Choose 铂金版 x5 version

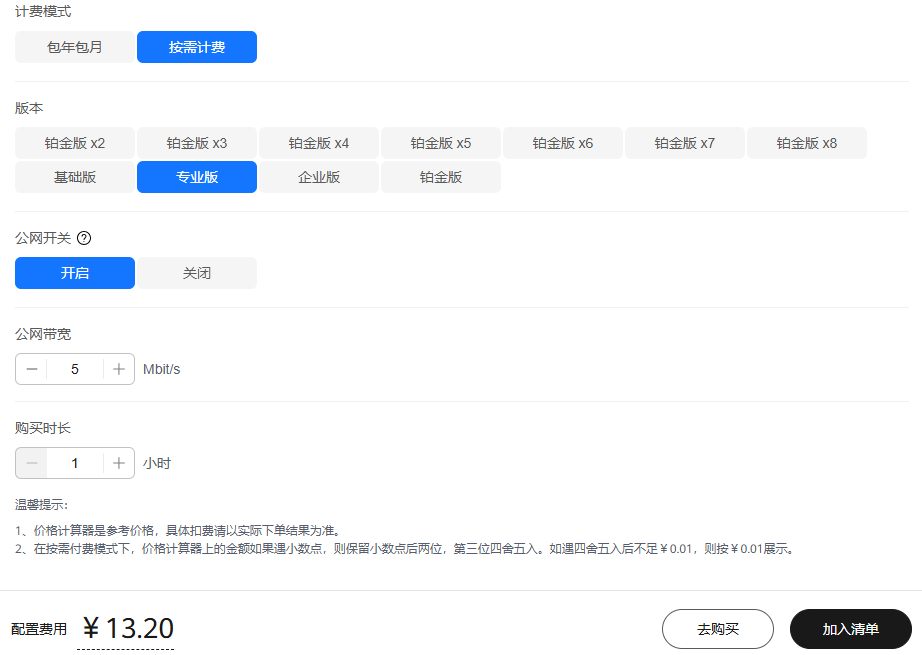coord(441,143)
